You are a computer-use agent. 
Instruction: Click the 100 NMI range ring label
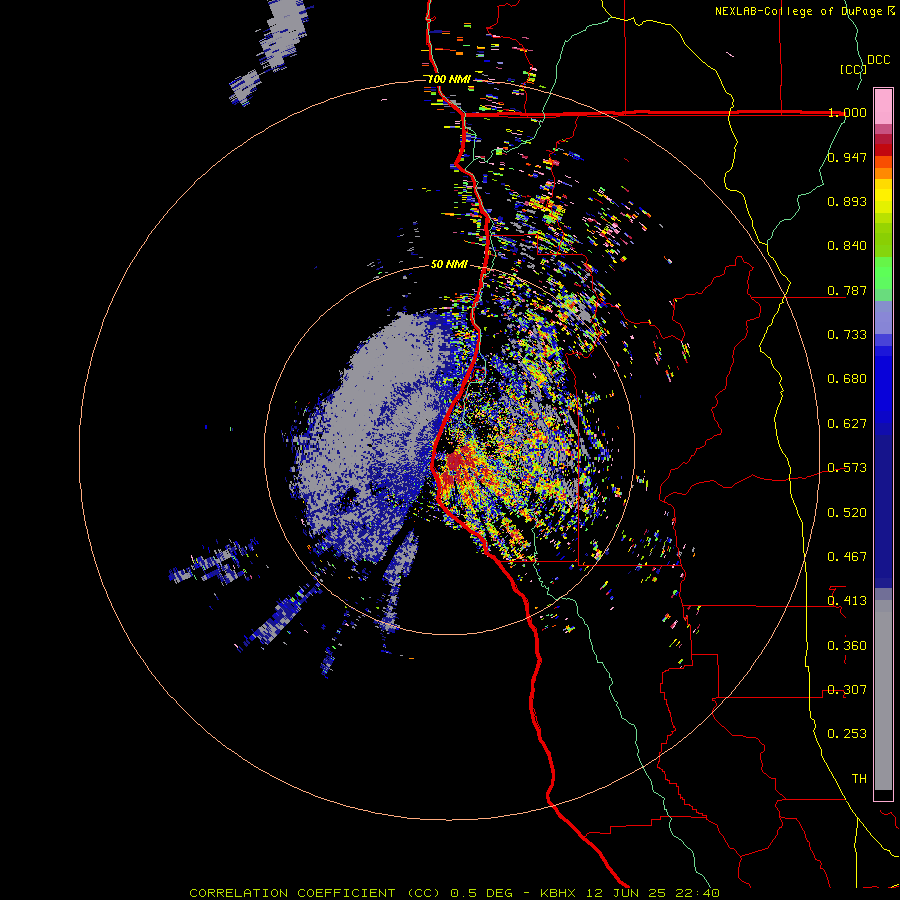click(449, 79)
